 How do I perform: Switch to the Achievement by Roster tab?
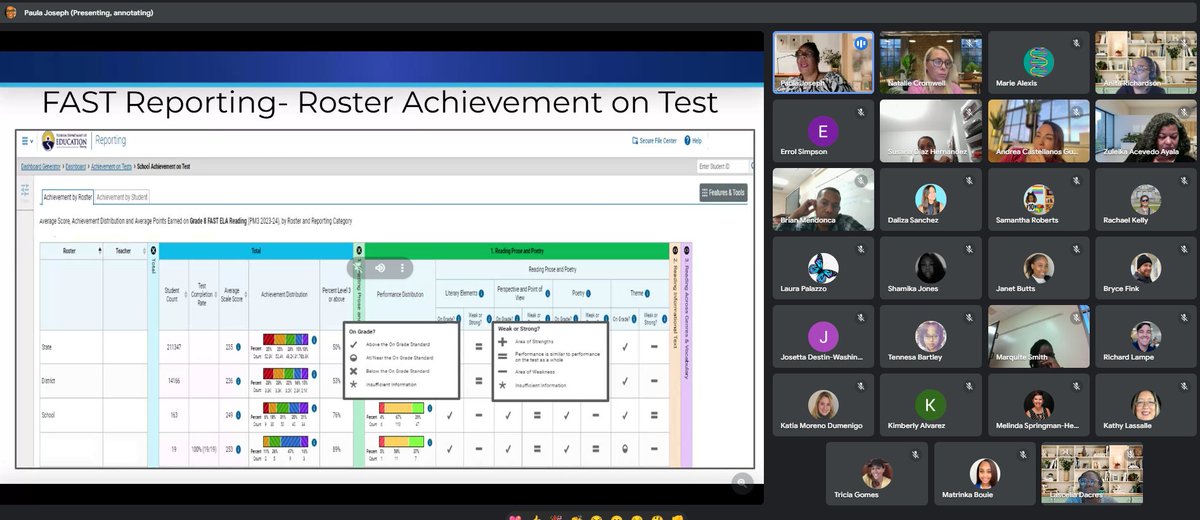68,198
